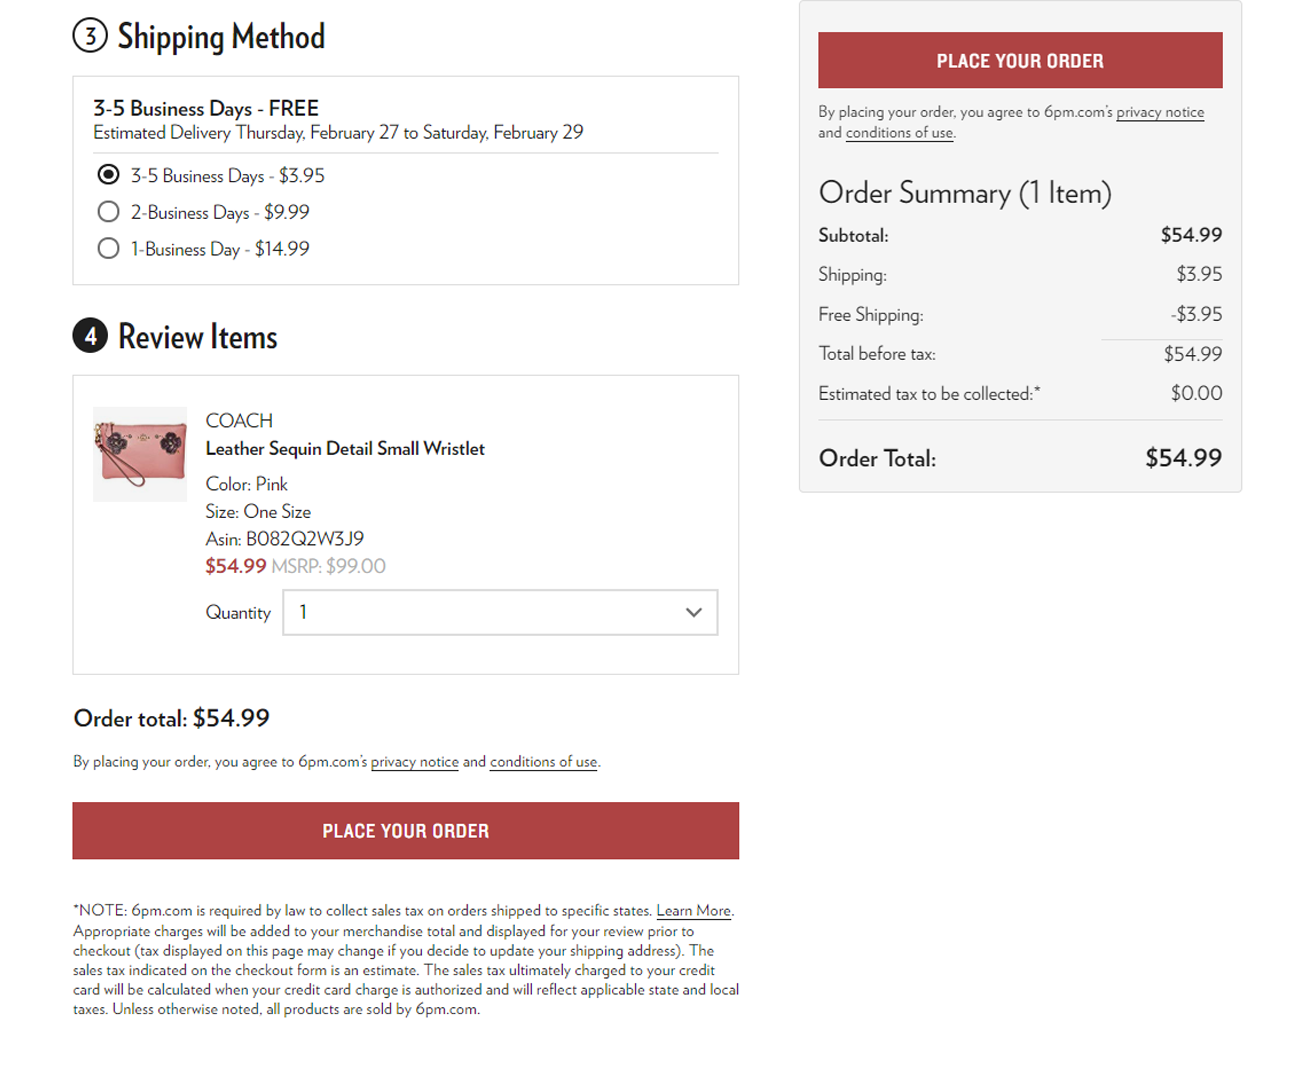The height and width of the screenshot is (1080, 1305).
Task: Click top Place Your Order button
Action: coord(1020,60)
